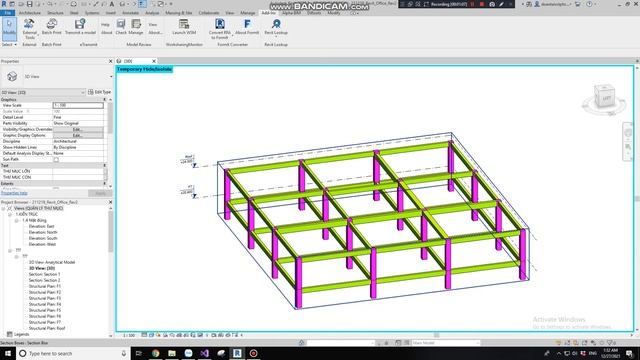Open Visual Studio from the taskbar

204,353
